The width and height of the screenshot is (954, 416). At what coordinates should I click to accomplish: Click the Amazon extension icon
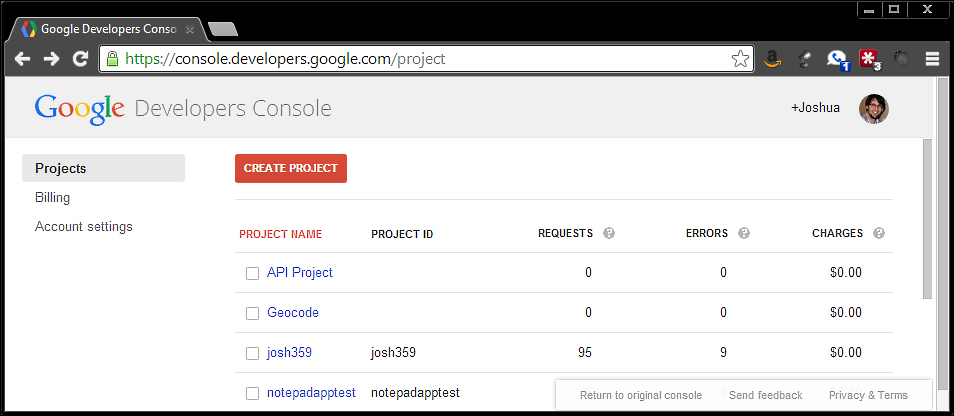pyautogui.click(x=772, y=59)
